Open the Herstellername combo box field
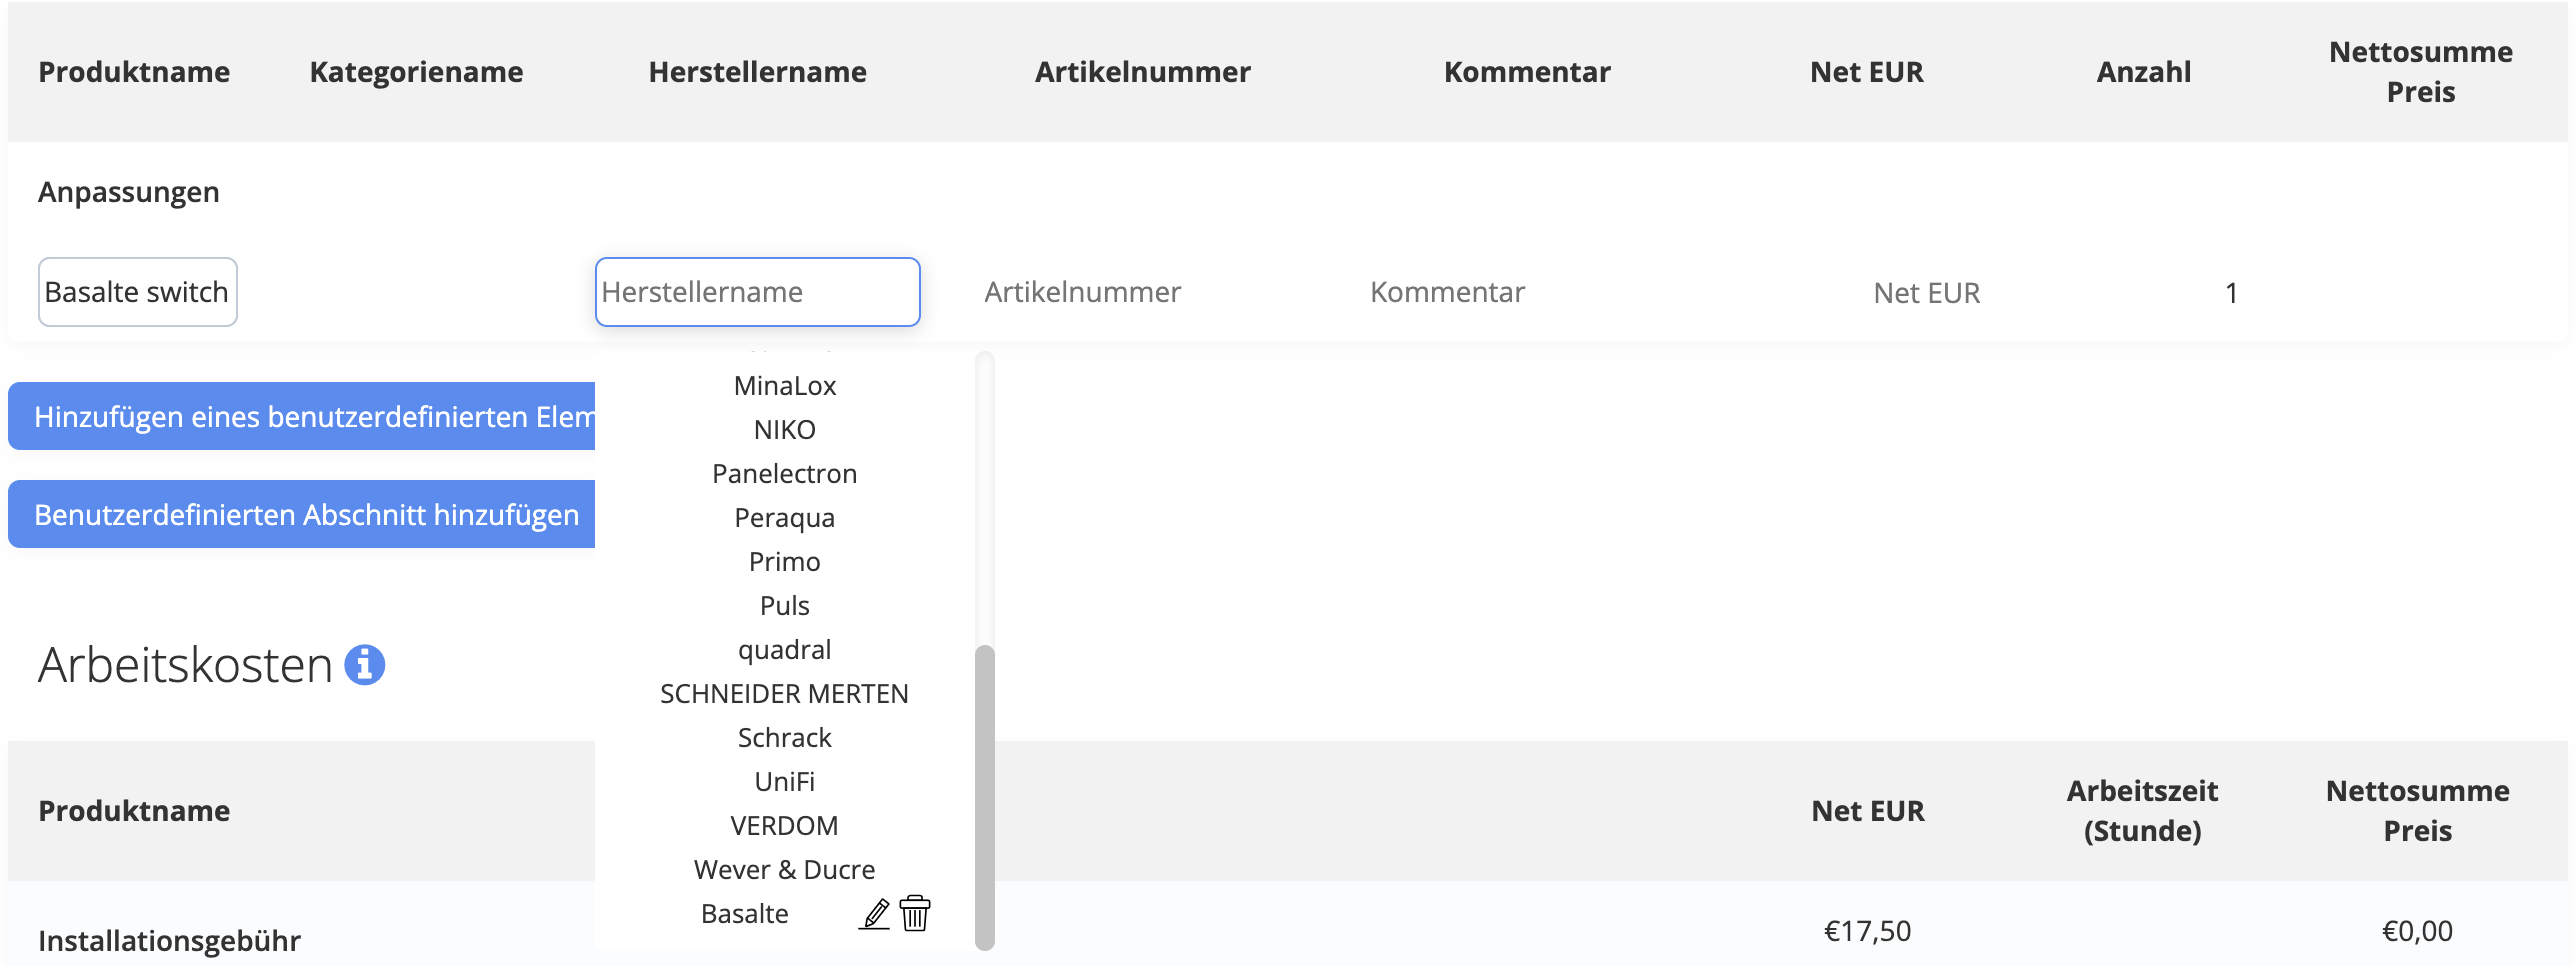2576x966 pixels. click(x=757, y=292)
